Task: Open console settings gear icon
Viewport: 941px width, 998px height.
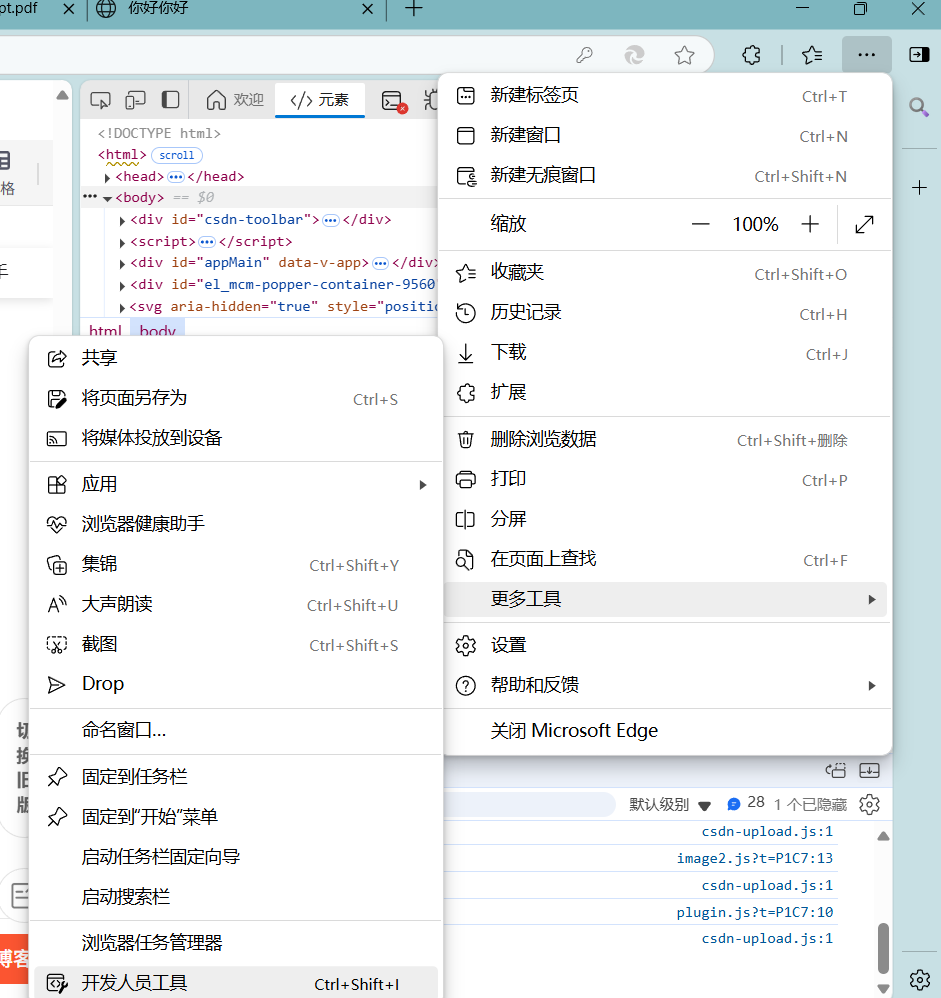Action: pos(869,805)
